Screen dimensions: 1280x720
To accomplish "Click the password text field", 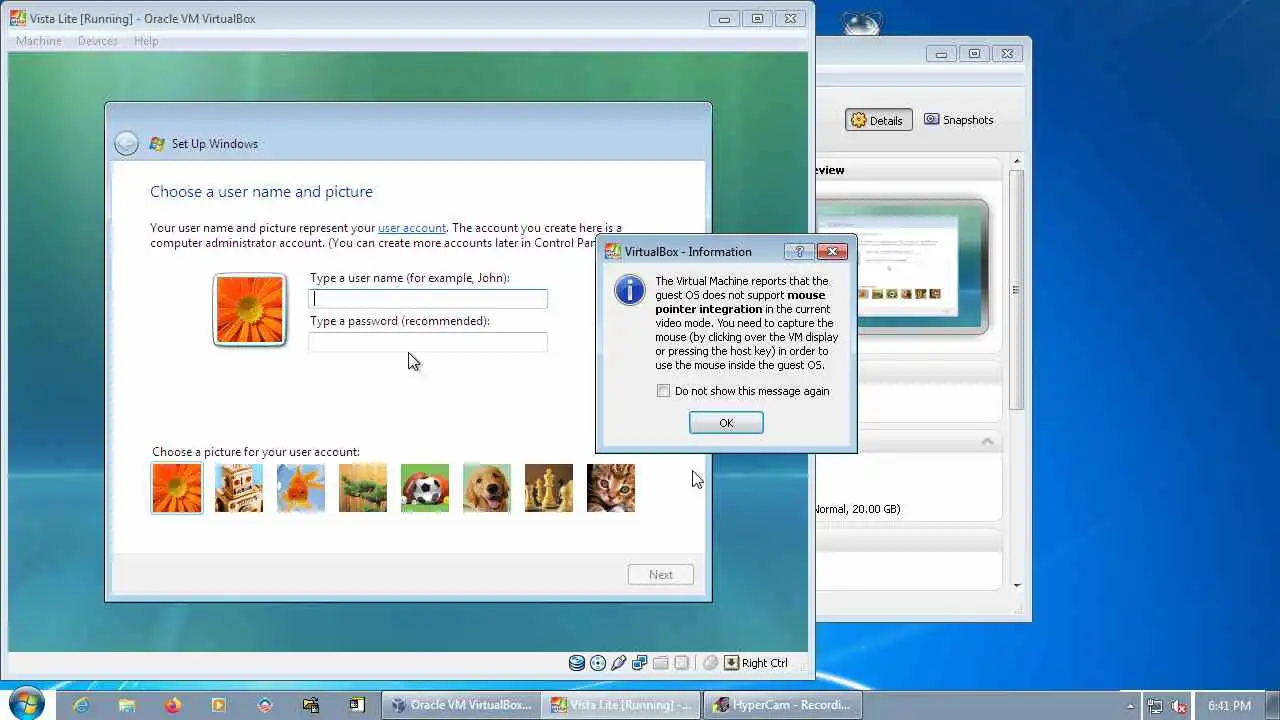I will [428, 342].
